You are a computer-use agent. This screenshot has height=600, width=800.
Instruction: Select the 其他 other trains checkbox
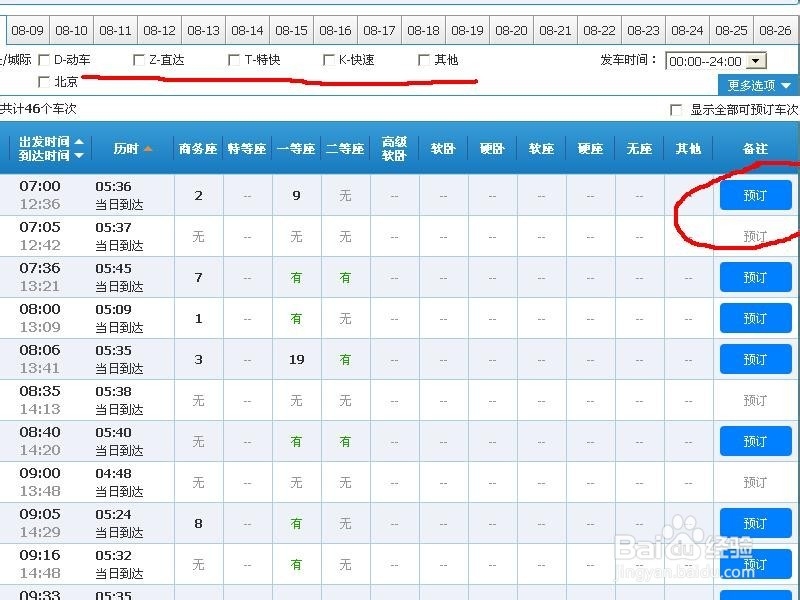pos(425,60)
